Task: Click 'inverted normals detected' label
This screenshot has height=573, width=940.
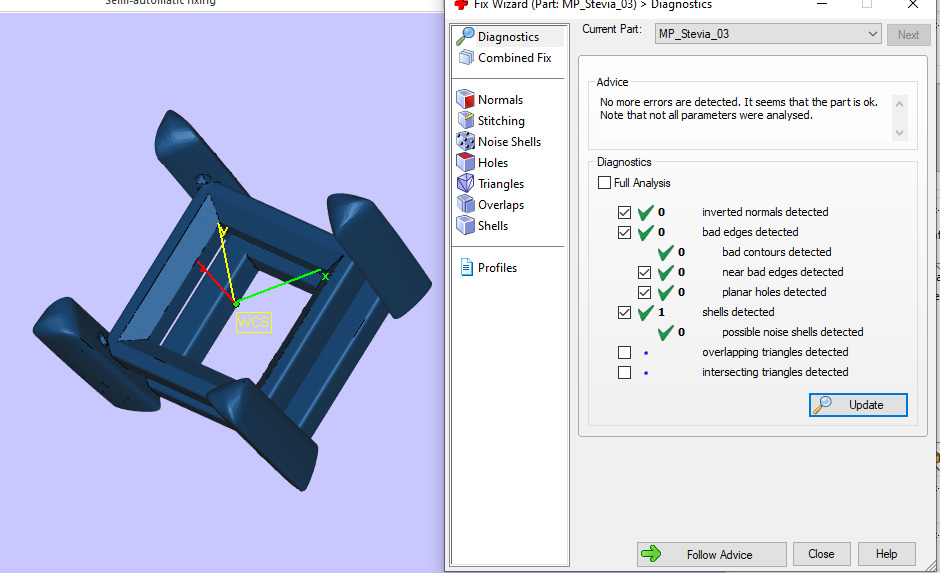Action: [765, 212]
